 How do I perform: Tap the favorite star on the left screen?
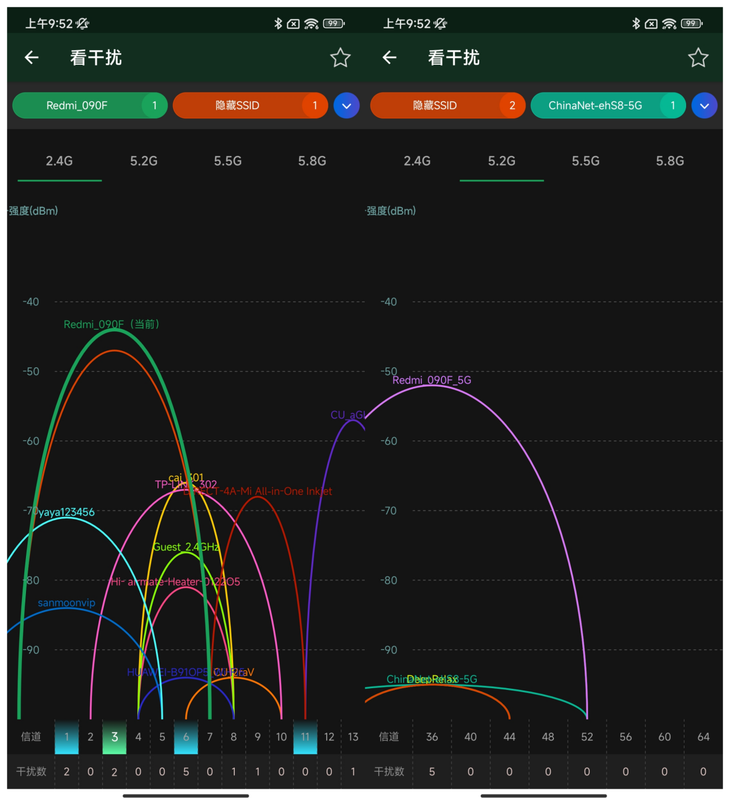[340, 58]
